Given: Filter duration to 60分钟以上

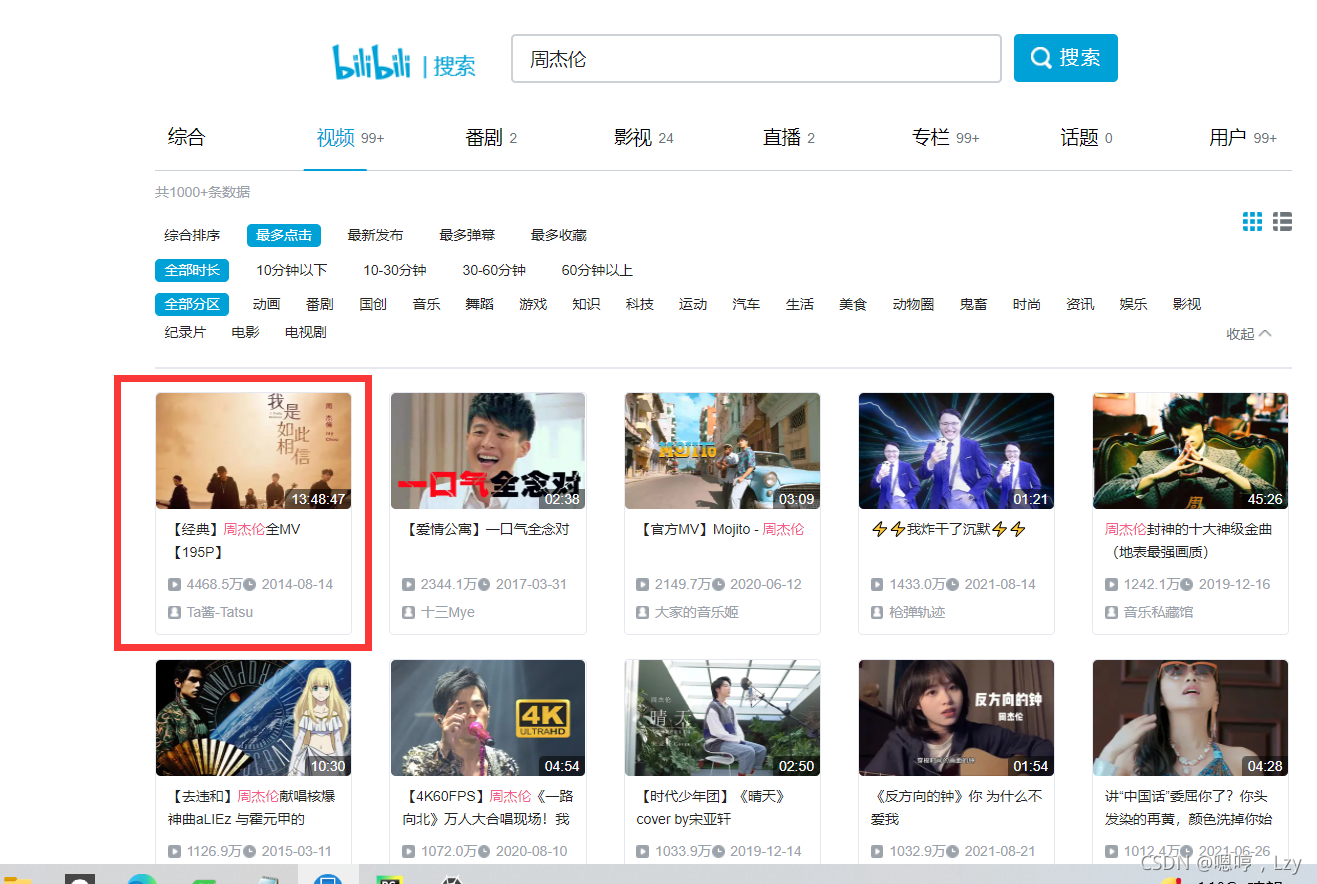Looking at the screenshot, I should click(597, 270).
